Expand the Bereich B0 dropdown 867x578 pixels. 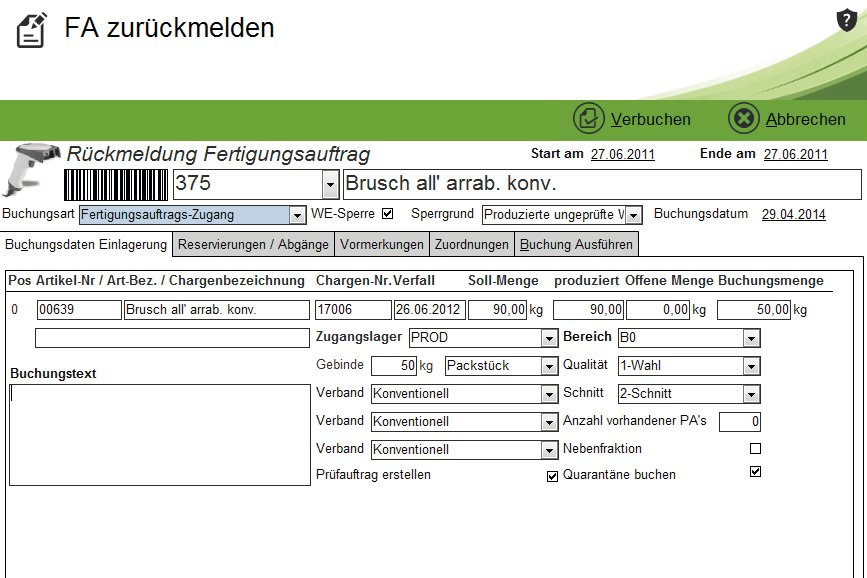[x=751, y=338]
